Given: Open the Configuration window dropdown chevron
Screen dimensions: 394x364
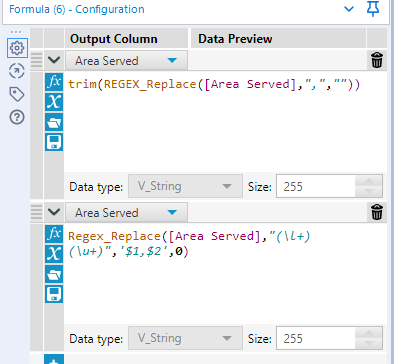Looking at the screenshot, I should pos(349,9).
